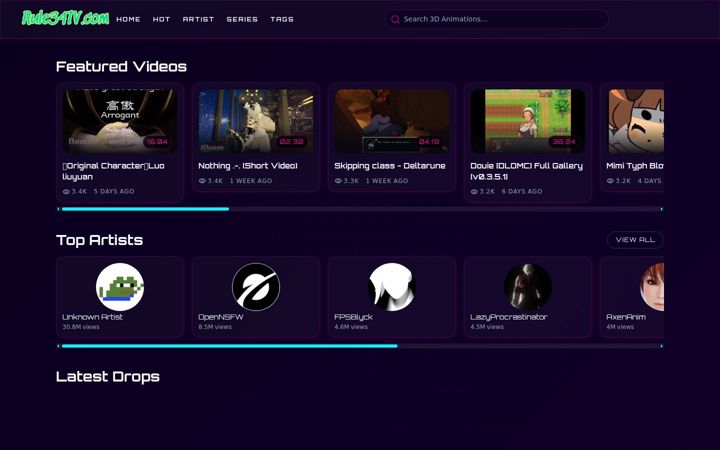Go to the HOME menu item
Viewport: 720px width, 450px height.
click(128, 19)
